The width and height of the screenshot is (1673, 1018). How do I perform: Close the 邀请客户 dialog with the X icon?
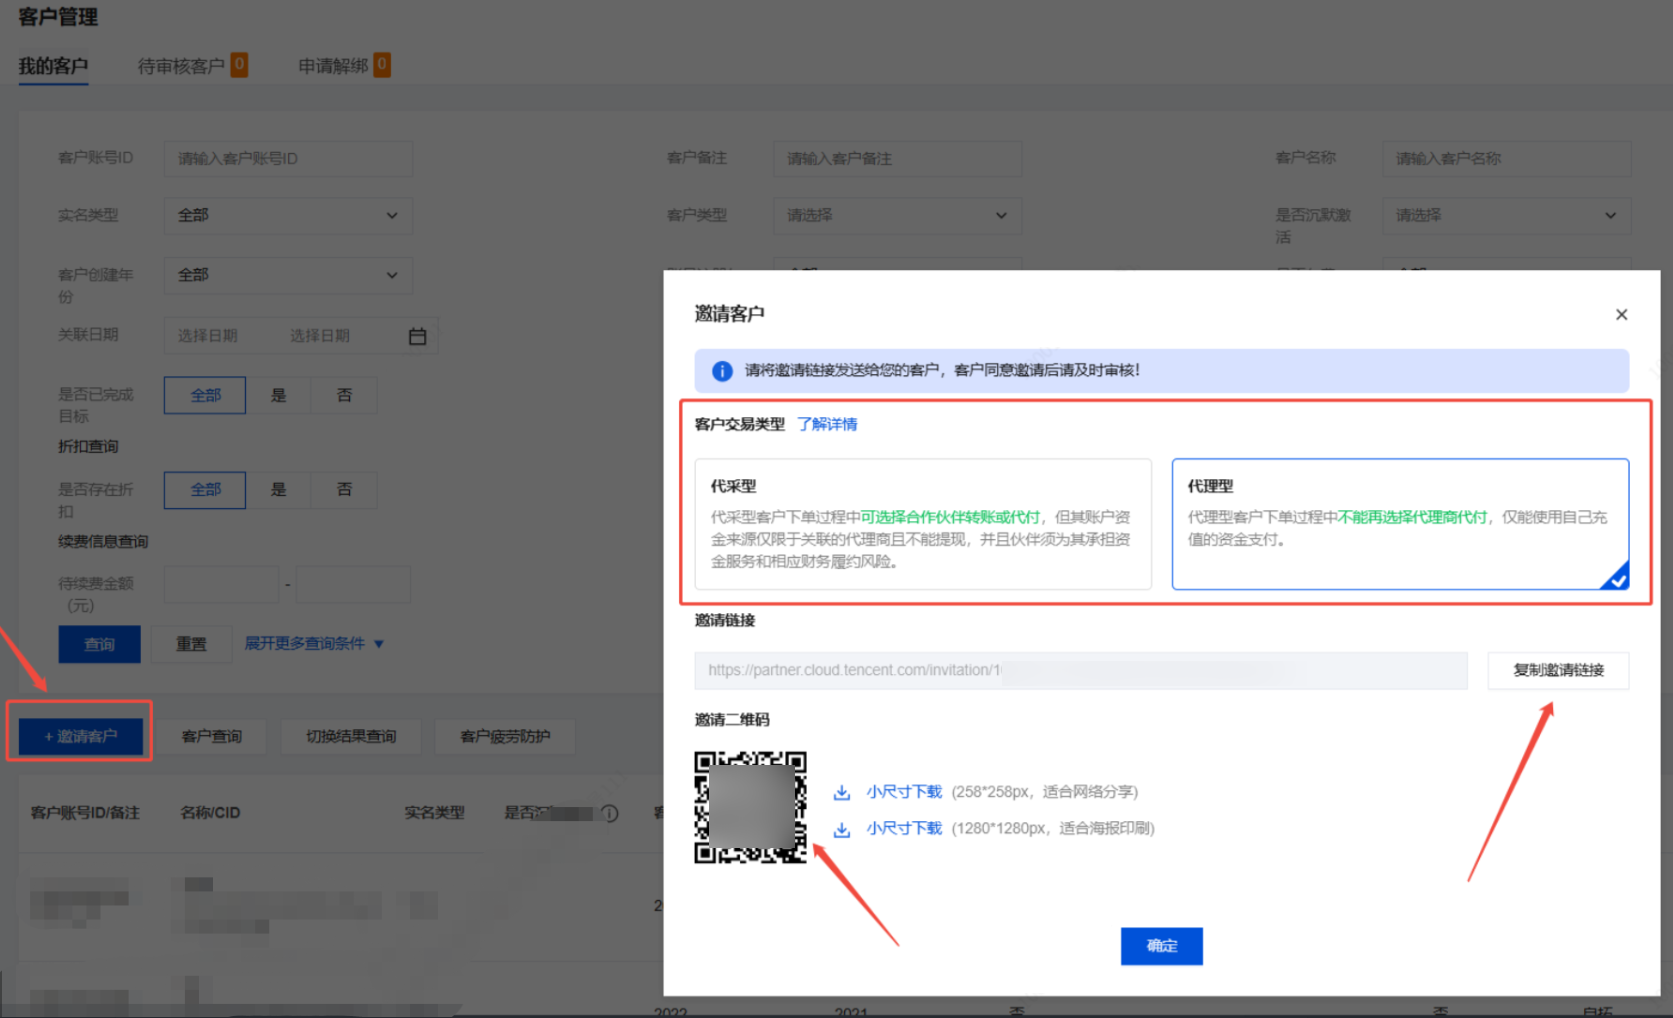click(1621, 315)
